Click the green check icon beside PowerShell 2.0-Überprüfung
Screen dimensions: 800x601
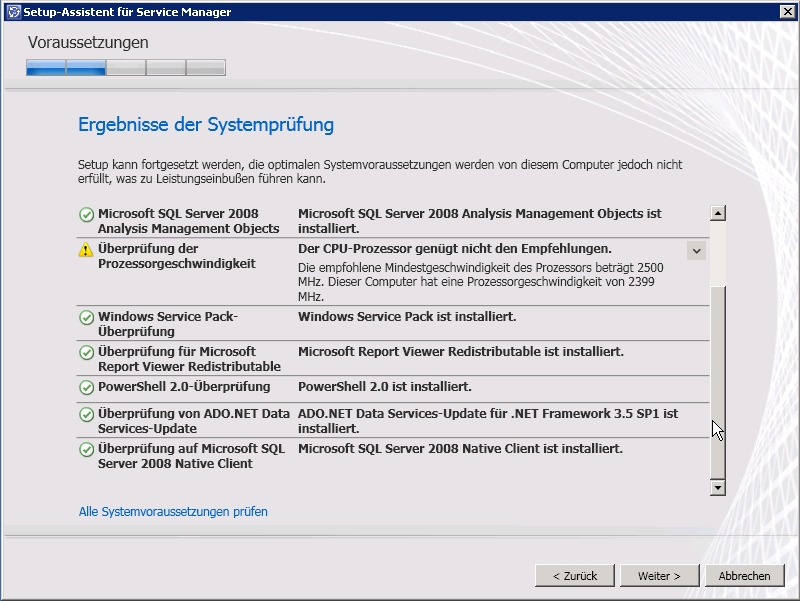pyautogui.click(x=86, y=388)
